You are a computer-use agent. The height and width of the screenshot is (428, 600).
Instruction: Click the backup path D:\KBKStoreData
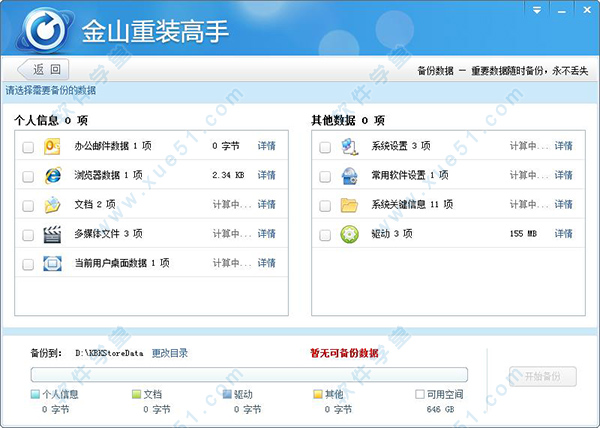[109, 353]
